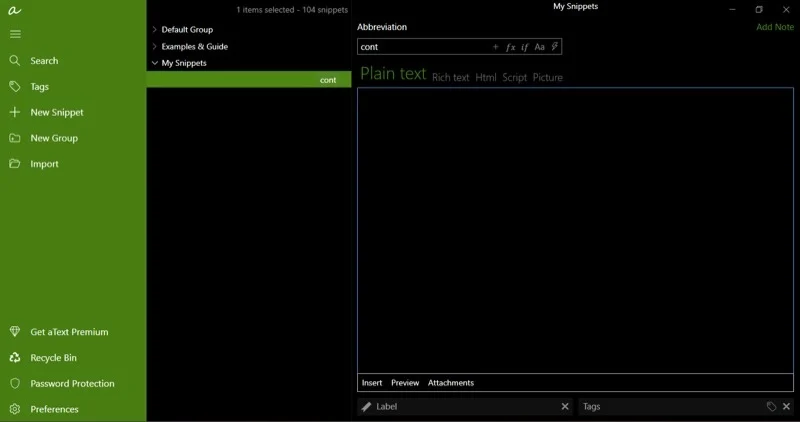Expand the Default Group tree node
Screen dimensions: 800x422
tap(154, 30)
